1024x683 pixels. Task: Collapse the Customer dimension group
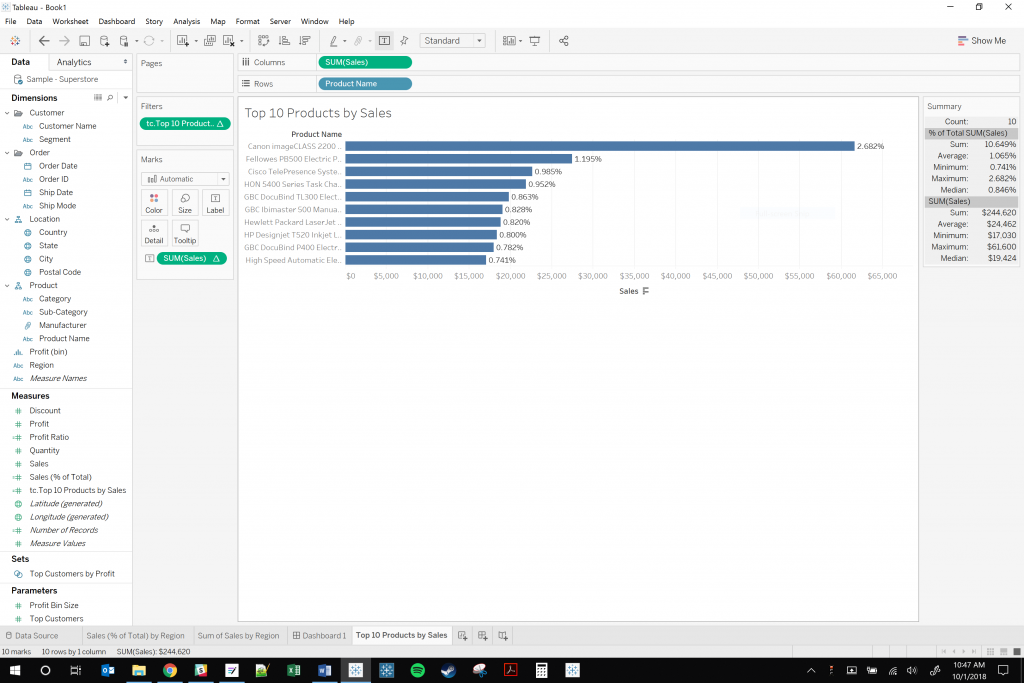coord(8,112)
